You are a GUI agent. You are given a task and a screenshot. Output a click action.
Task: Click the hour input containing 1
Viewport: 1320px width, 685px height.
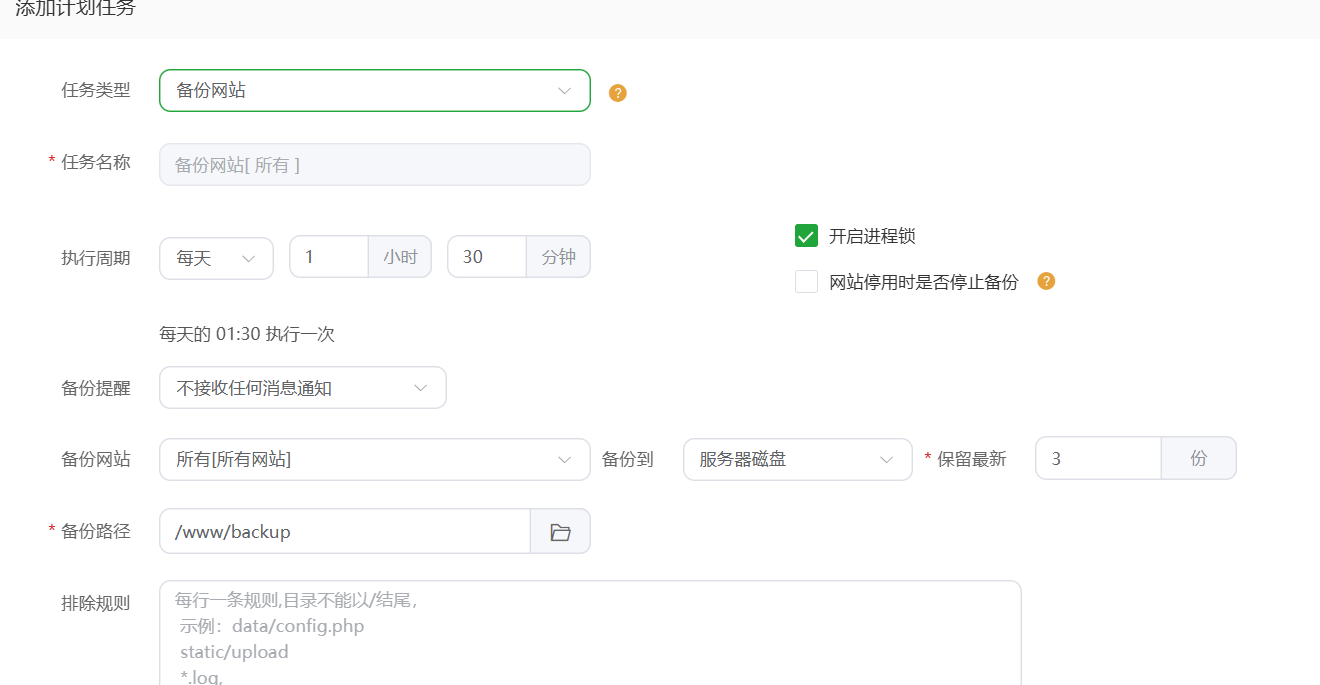tap(328, 256)
